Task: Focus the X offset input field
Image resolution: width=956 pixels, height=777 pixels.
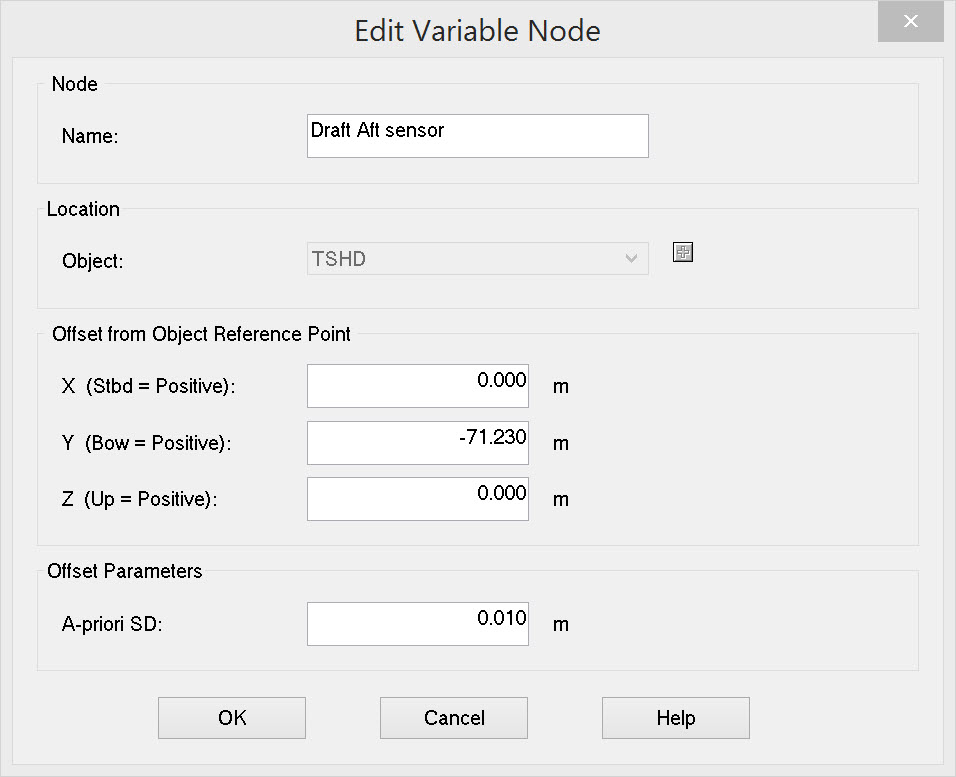Action: [x=417, y=386]
